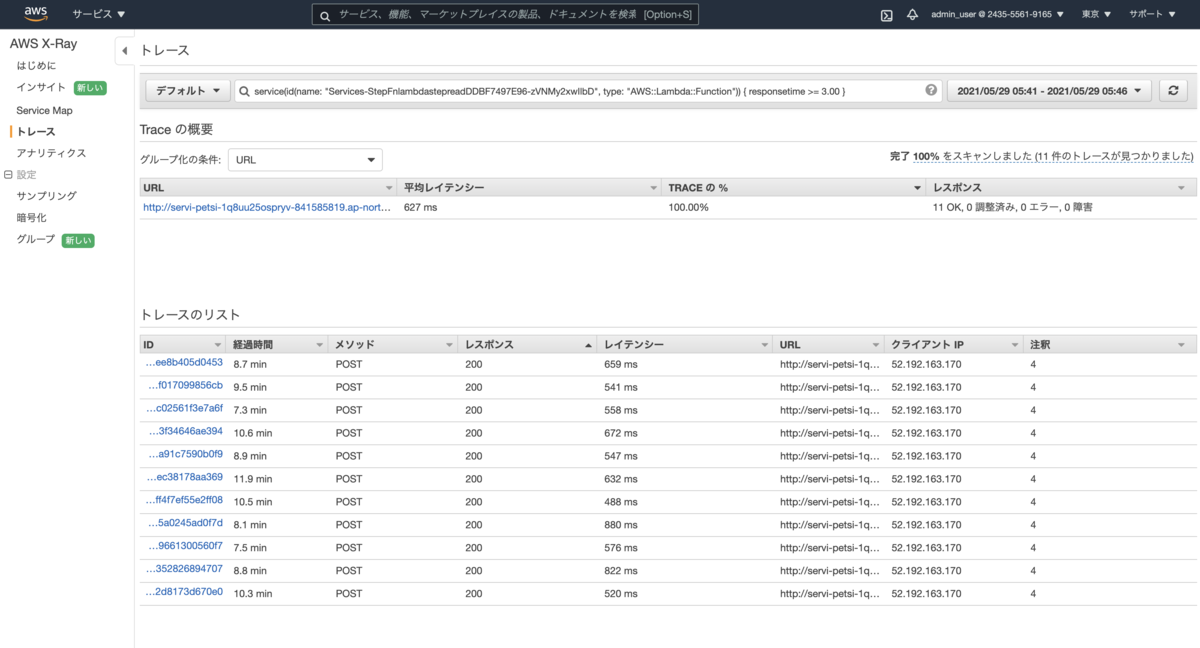Image resolution: width=1200 pixels, height=648 pixels.
Task: Click the filter help question mark
Action: pos(931,90)
